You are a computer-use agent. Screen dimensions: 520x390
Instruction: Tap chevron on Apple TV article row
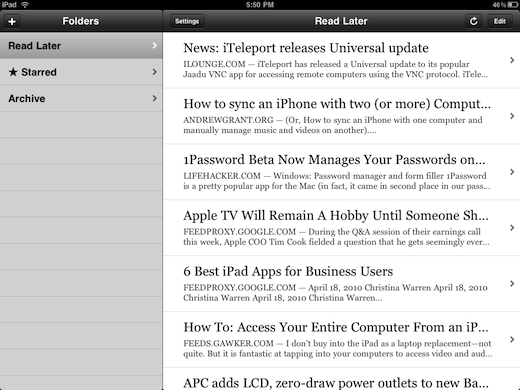pyautogui.click(x=512, y=228)
